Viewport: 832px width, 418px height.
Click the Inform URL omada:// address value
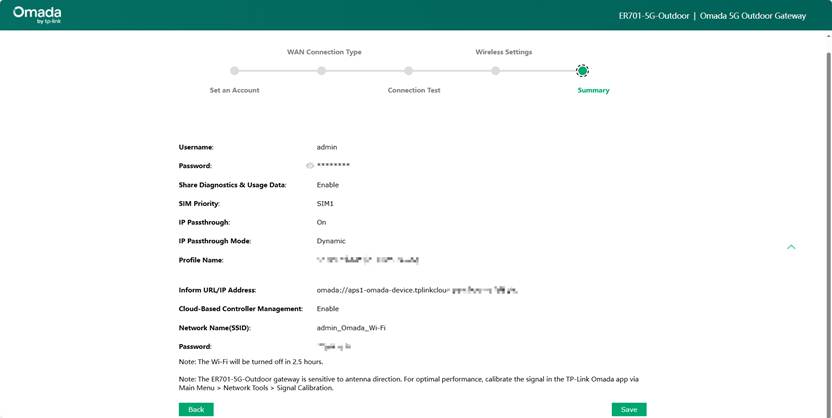[x=415, y=290]
